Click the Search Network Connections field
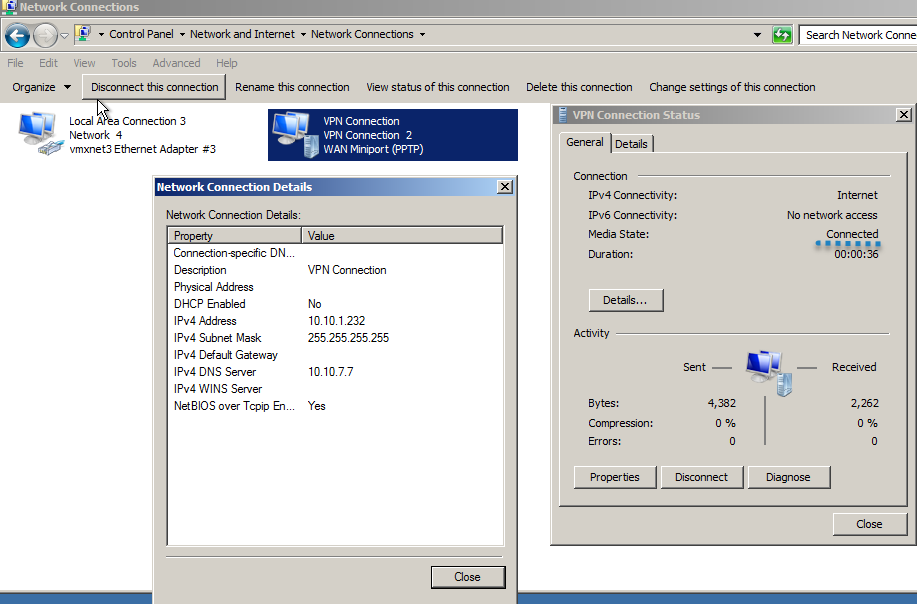 click(858, 35)
